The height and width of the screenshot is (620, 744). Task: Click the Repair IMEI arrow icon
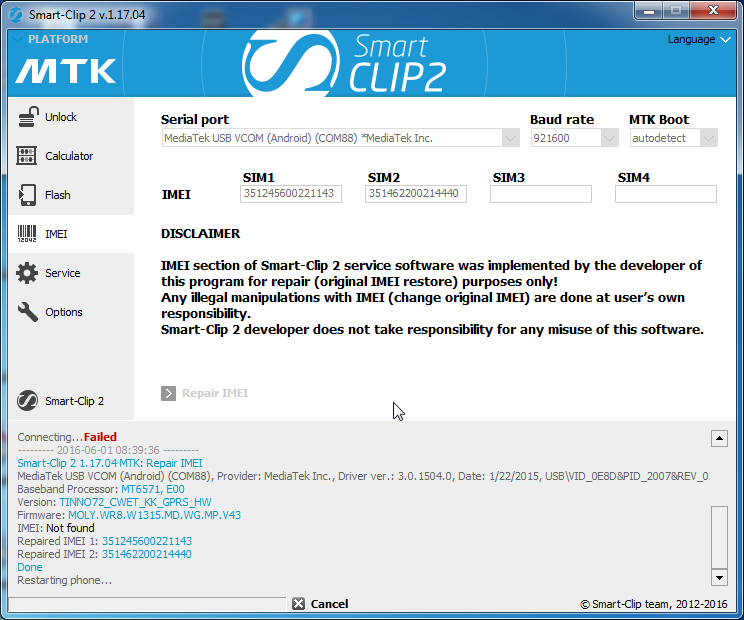click(168, 393)
